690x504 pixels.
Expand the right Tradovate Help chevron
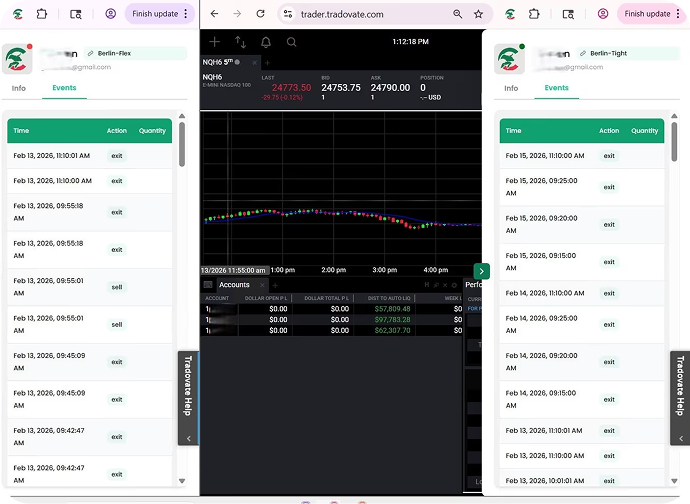click(x=681, y=438)
